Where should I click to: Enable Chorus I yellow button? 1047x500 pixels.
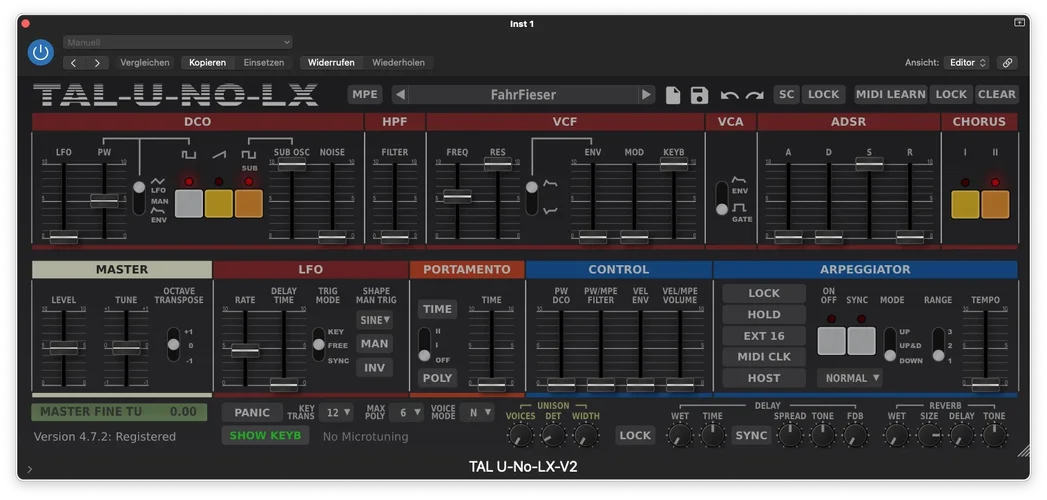coord(965,204)
